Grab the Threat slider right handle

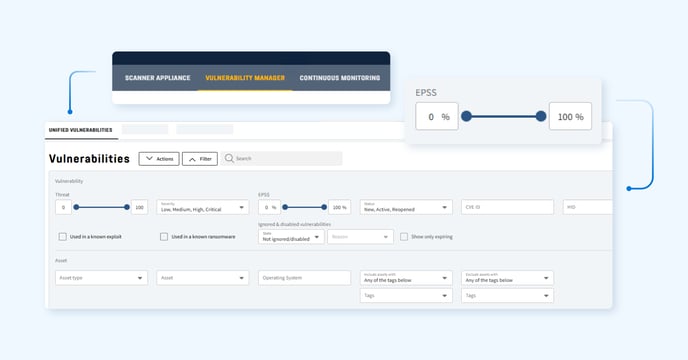pos(127,207)
